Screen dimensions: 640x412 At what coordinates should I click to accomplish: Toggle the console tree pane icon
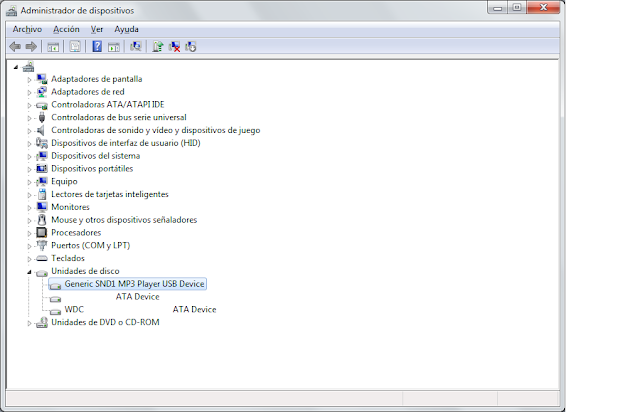click(x=53, y=47)
